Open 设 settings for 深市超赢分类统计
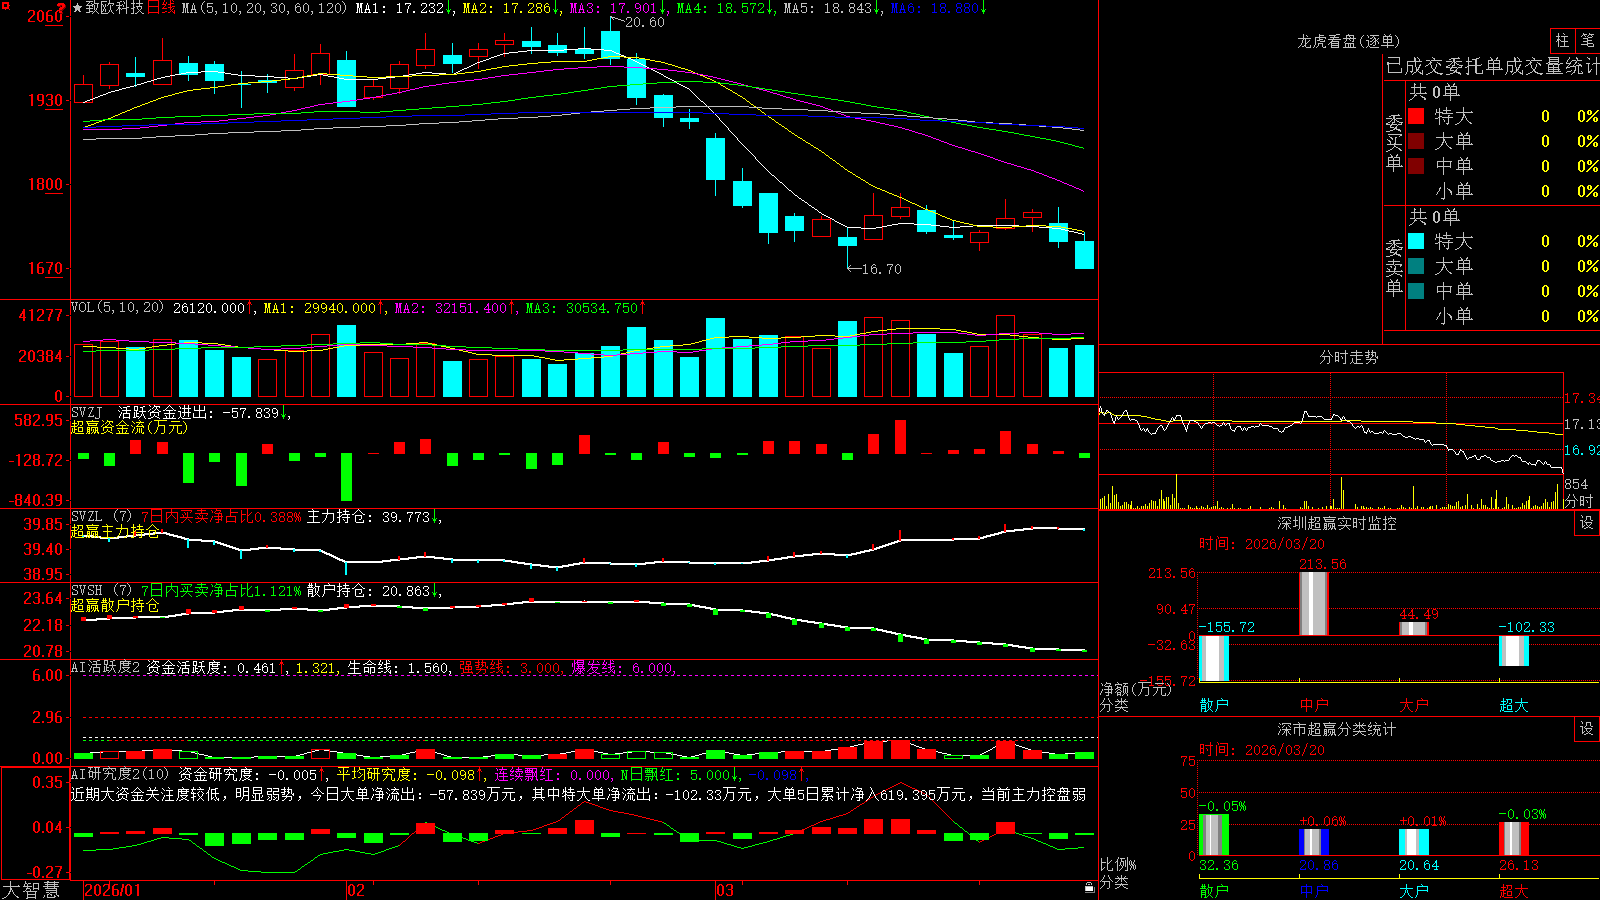Image resolution: width=1600 pixels, height=900 pixels. pyautogui.click(x=1586, y=729)
